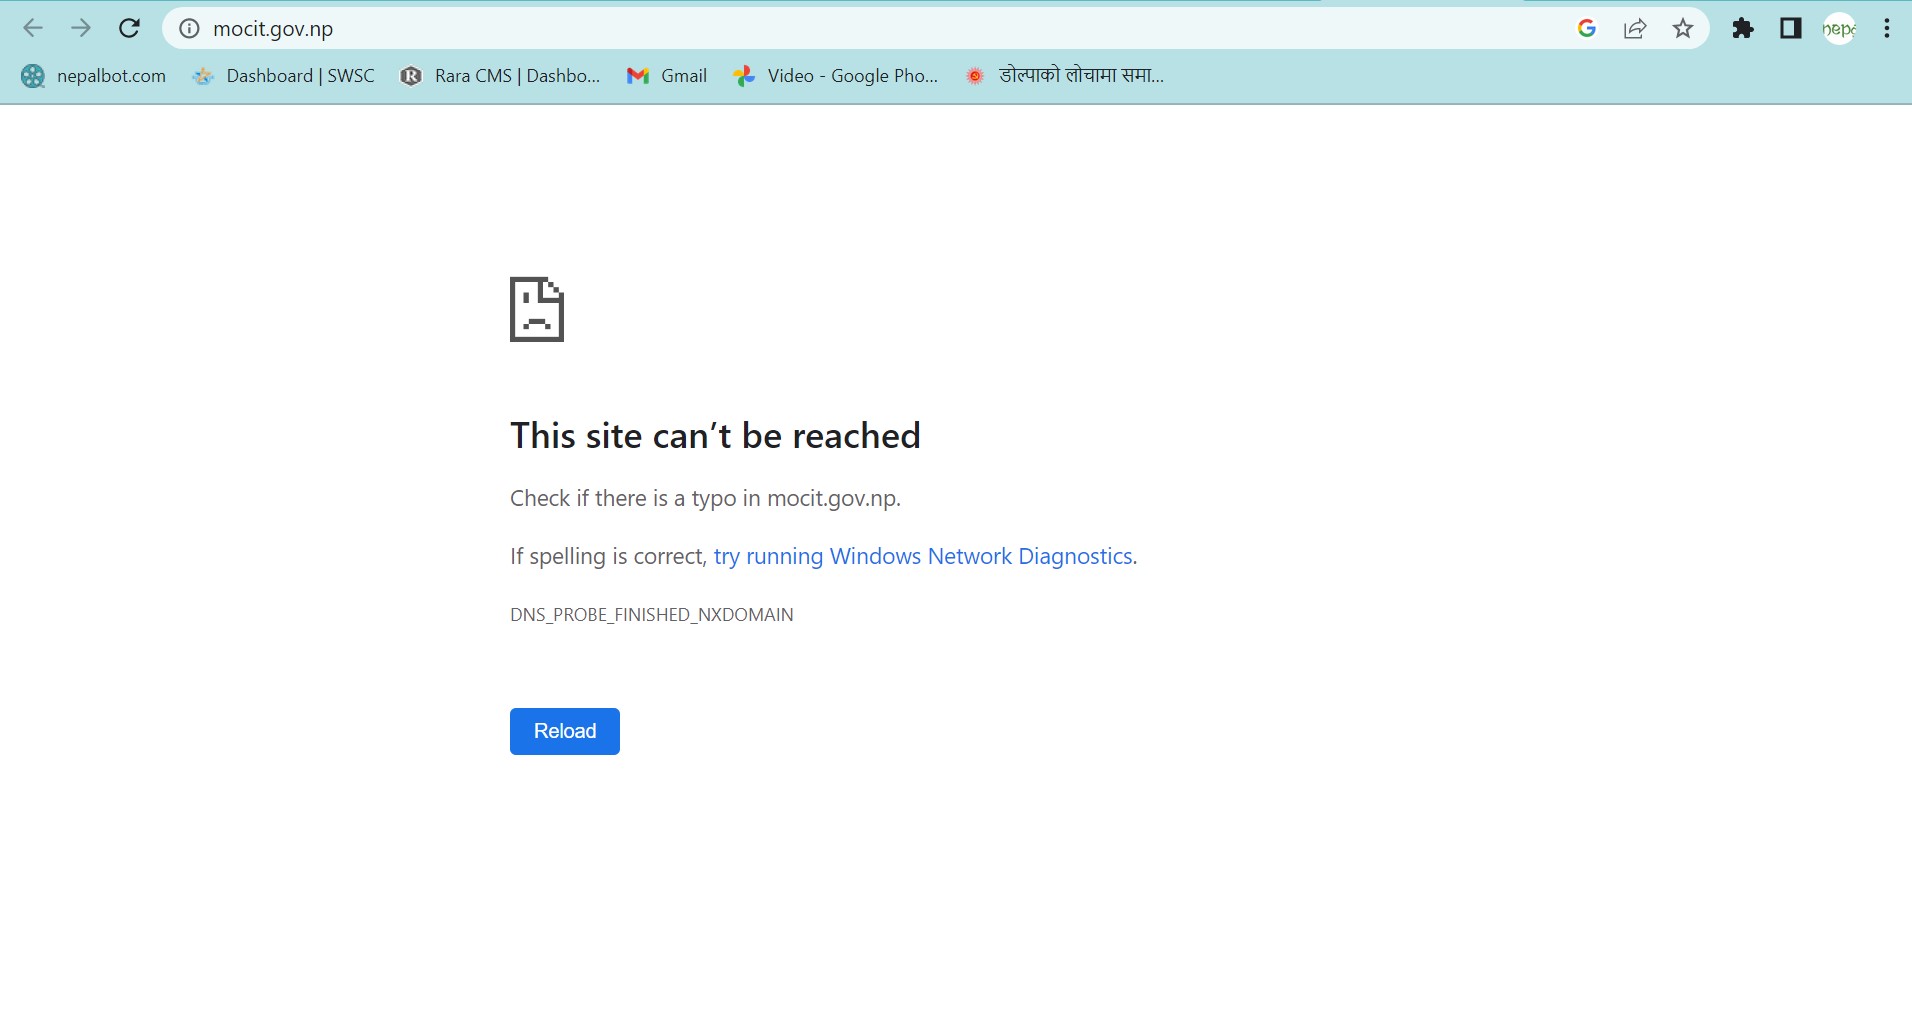Click the sad page error icon

coord(537,309)
